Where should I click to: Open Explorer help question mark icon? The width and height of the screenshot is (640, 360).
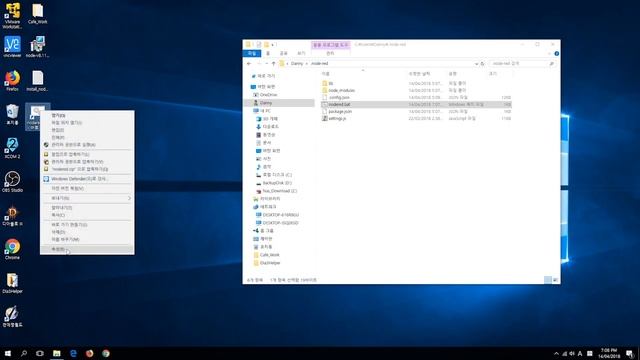pyautogui.click(x=556, y=53)
